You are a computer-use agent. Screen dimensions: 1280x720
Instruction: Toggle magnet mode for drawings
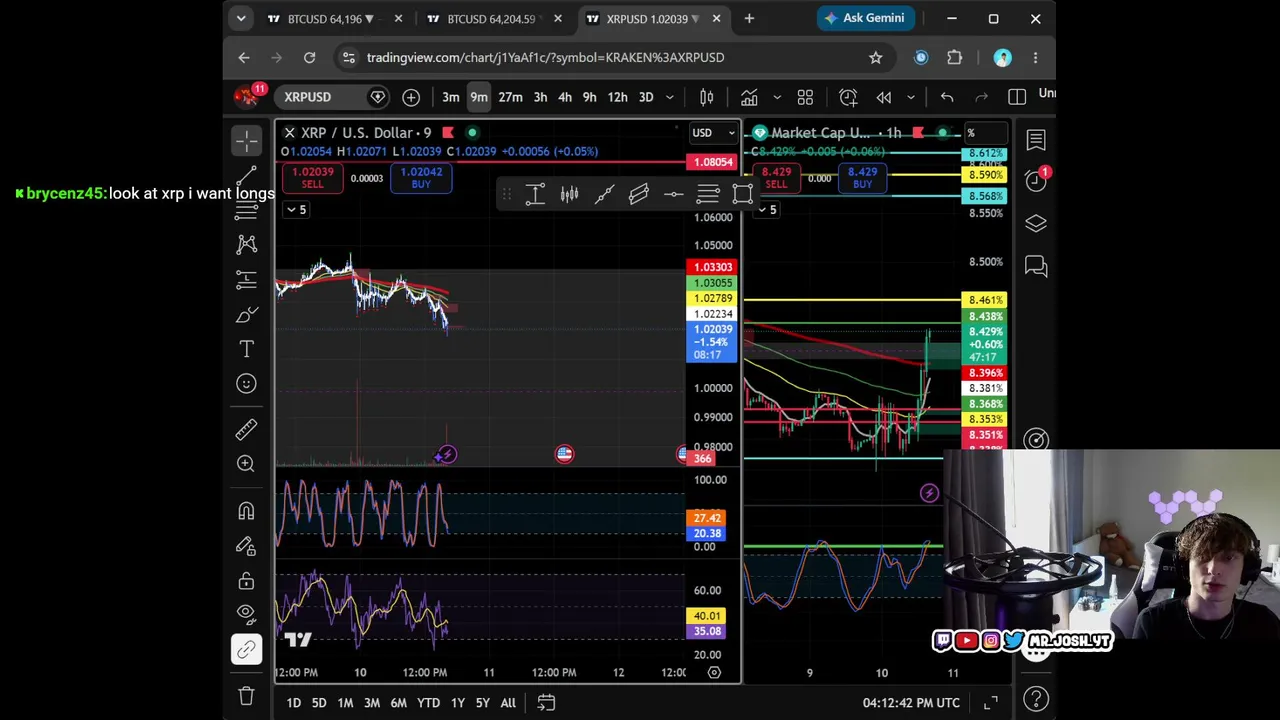246,511
